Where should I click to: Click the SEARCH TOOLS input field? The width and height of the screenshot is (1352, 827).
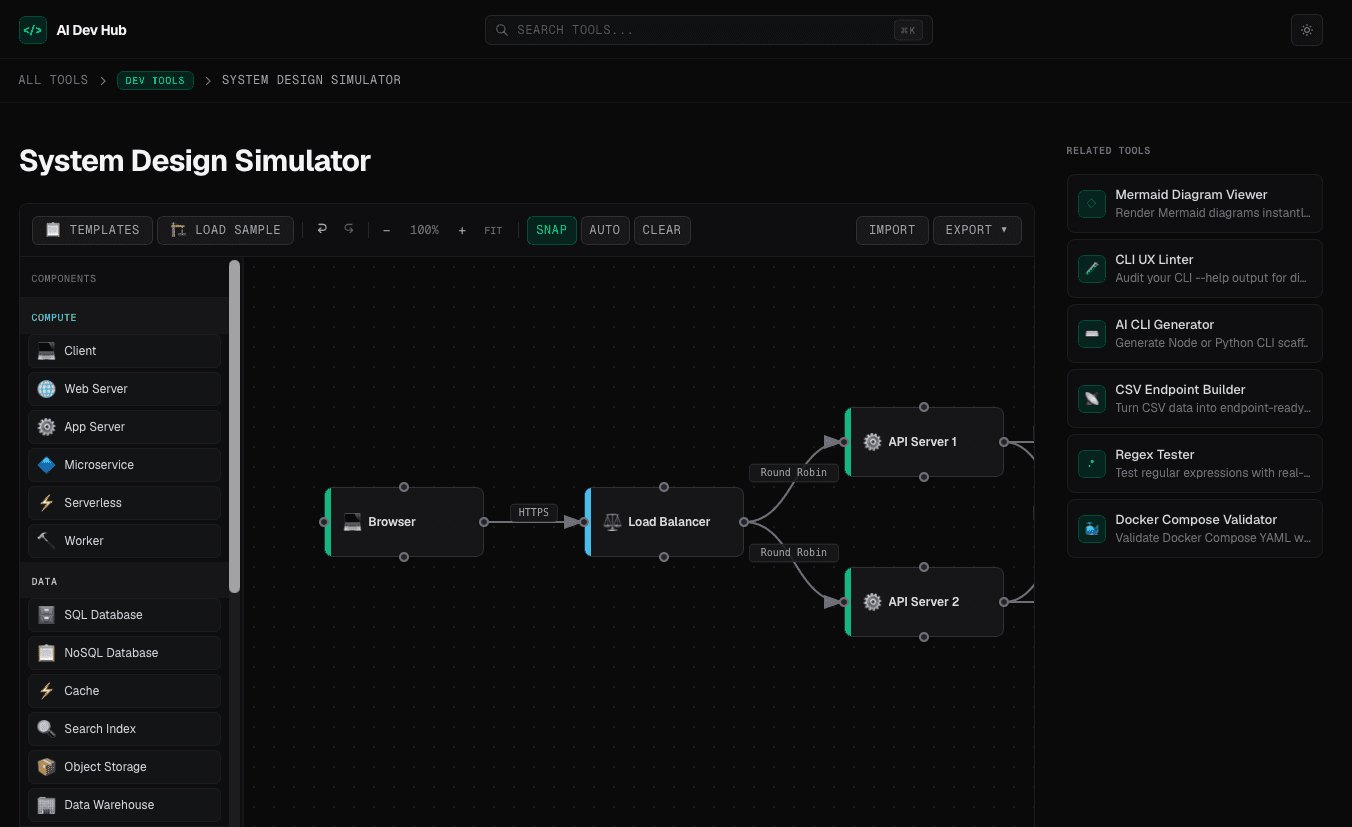click(x=708, y=30)
